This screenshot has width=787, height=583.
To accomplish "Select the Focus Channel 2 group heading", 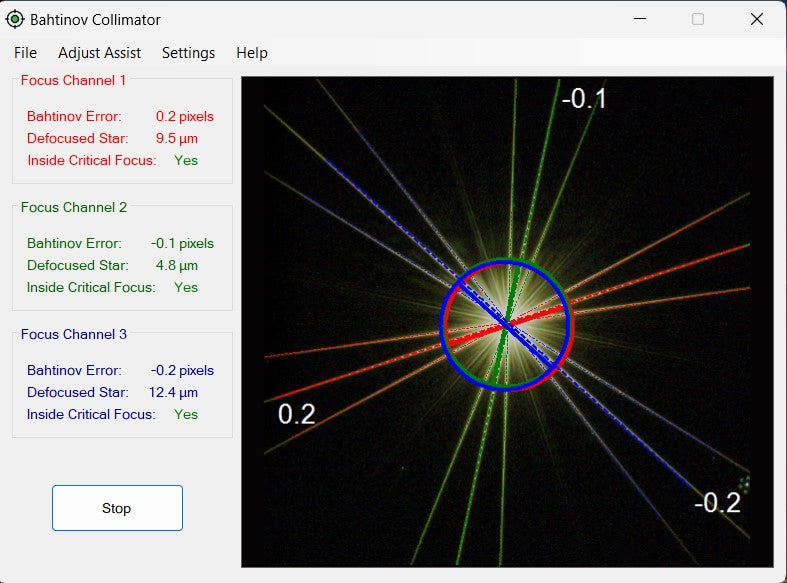I will (73, 207).
